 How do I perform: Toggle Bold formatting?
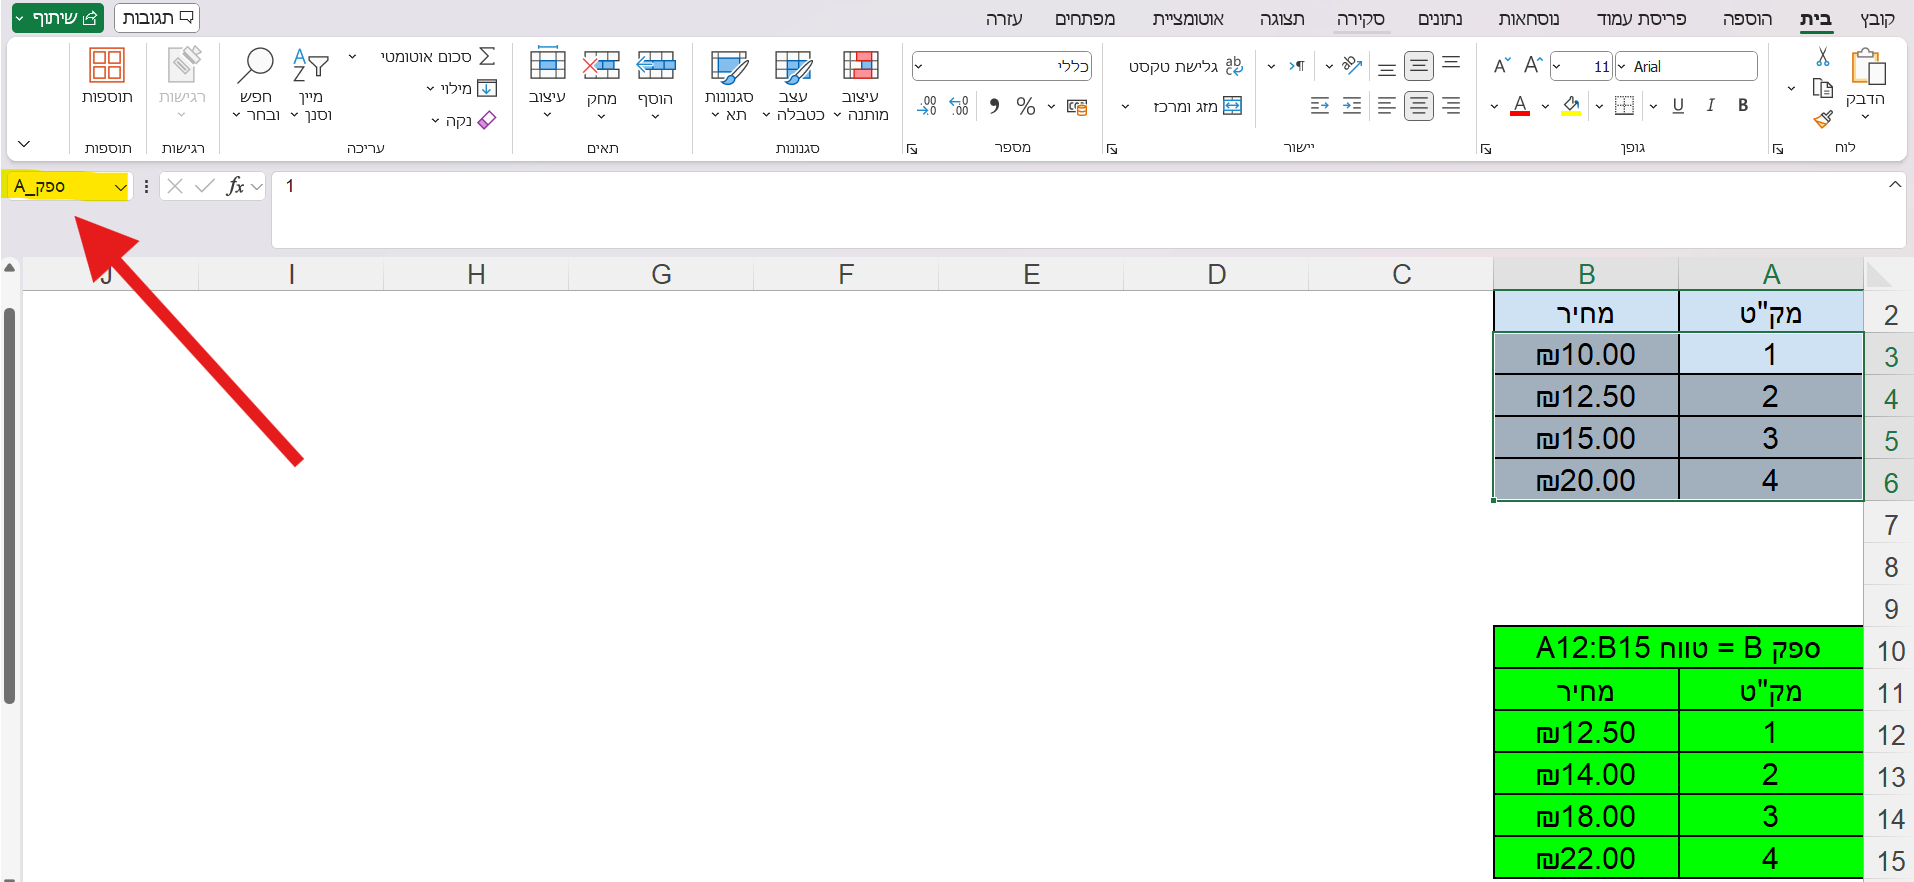click(1743, 105)
